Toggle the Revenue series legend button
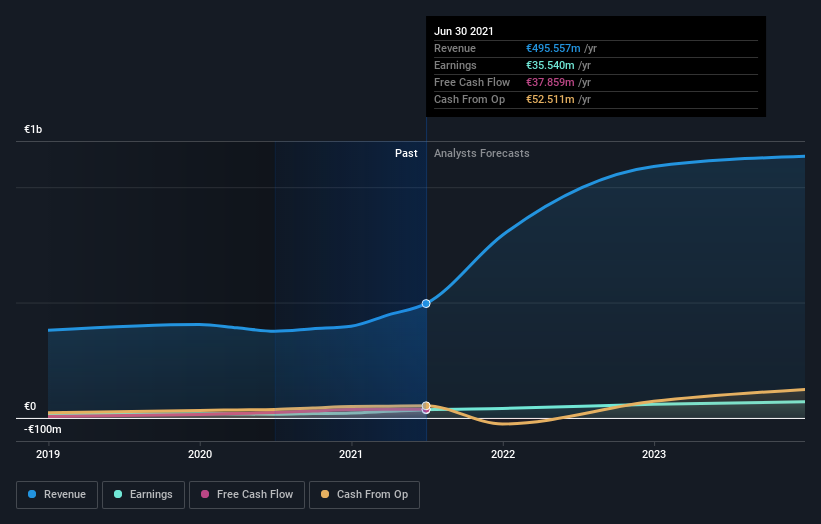This screenshot has width=821, height=524. [57, 495]
